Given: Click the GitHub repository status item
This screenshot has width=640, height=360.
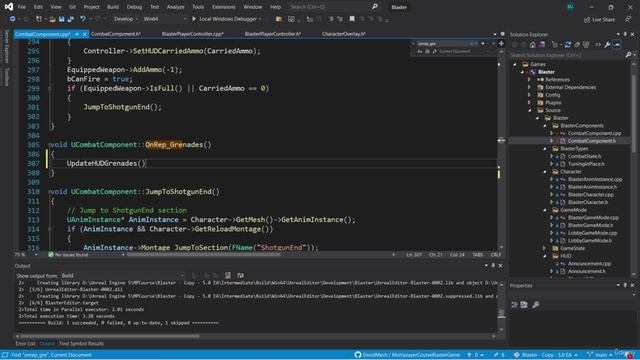Looking at the screenshot, I should coord(407,355).
